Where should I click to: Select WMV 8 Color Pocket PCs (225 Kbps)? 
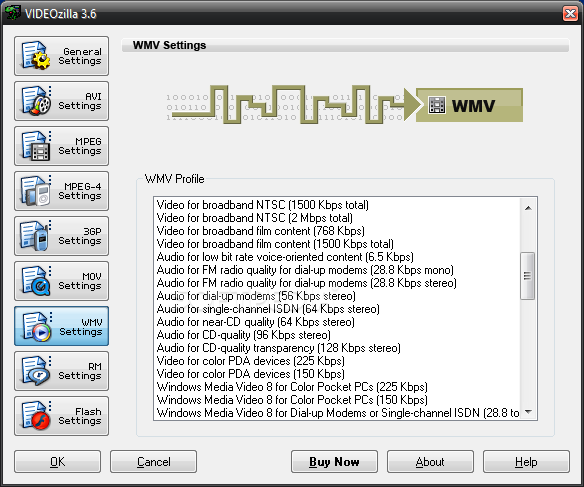click(292, 387)
